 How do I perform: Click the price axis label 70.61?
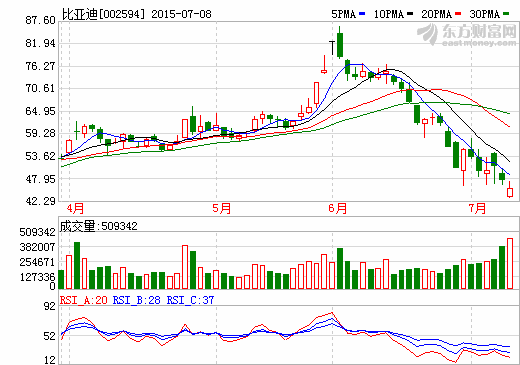(40, 88)
